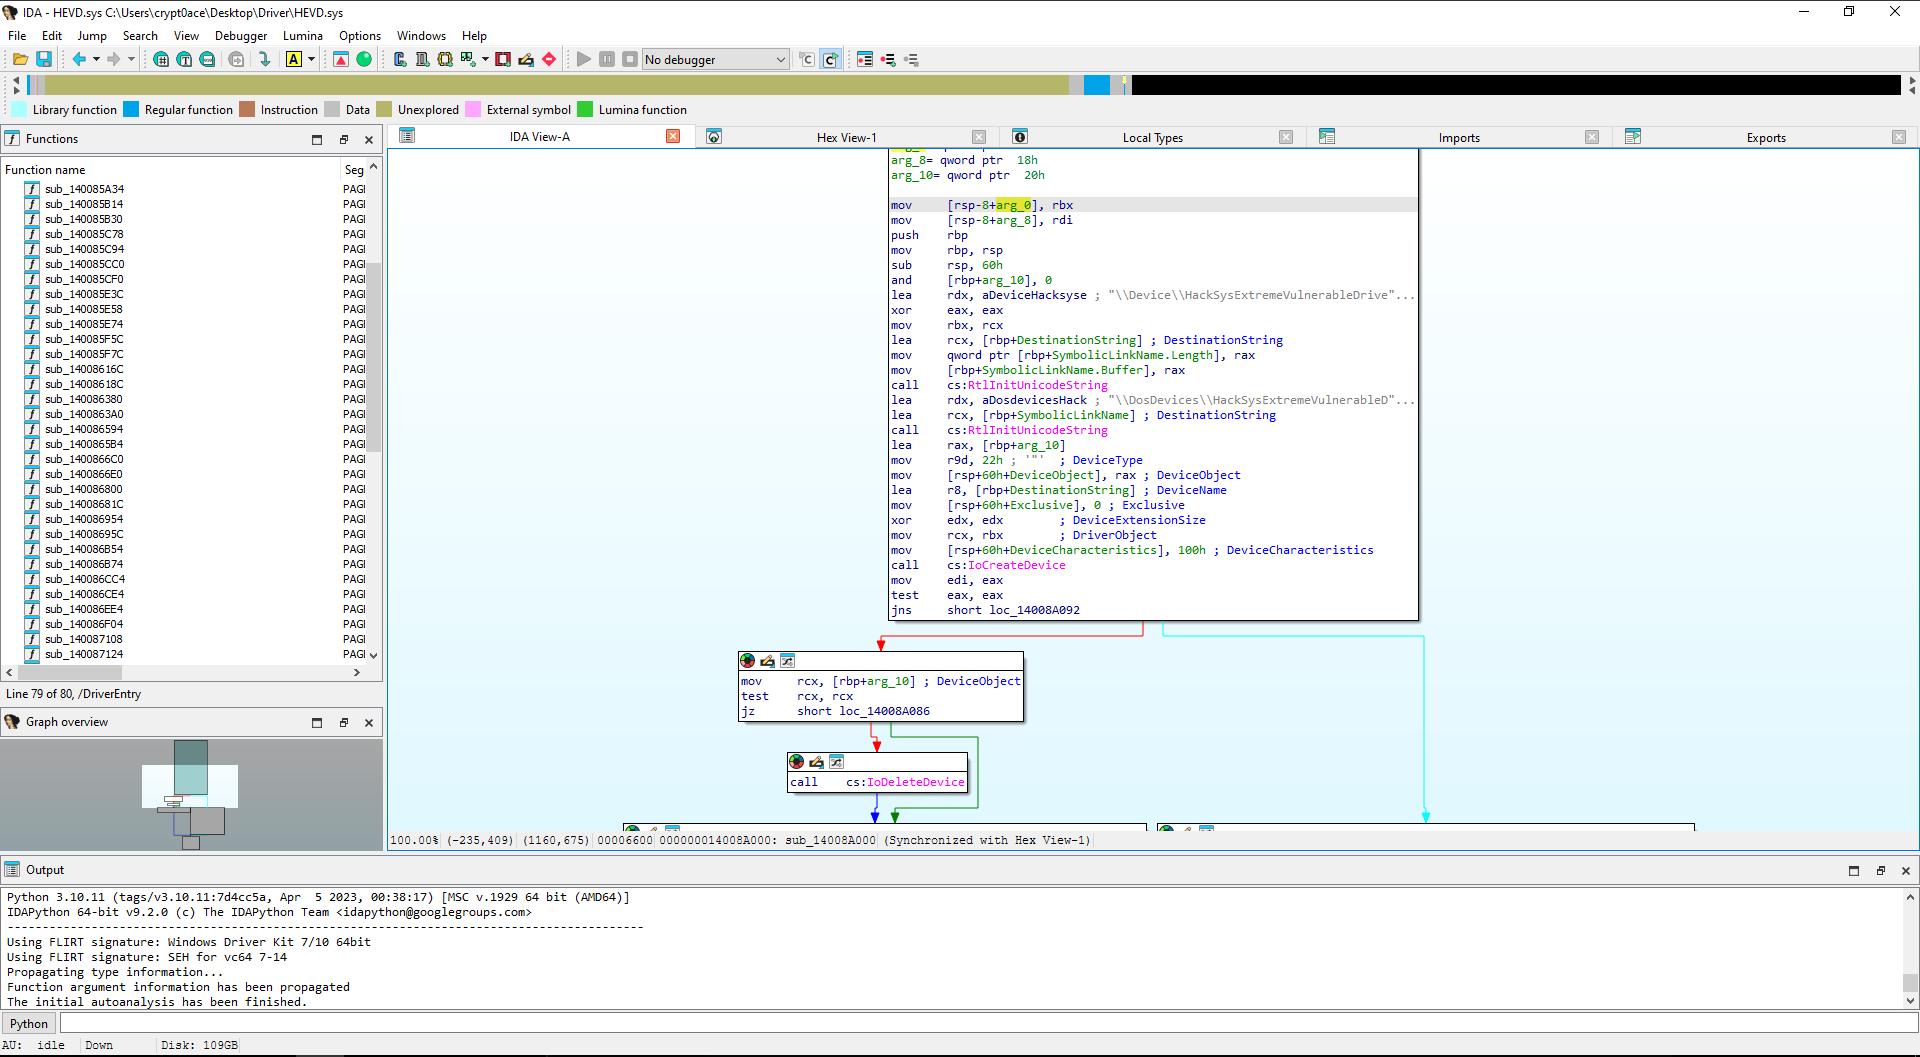Image resolution: width=1920 pixels, height=1057 pixels.
Task: Click the red square breakpoint-style toolbar icon
Action: click(503, 60)
